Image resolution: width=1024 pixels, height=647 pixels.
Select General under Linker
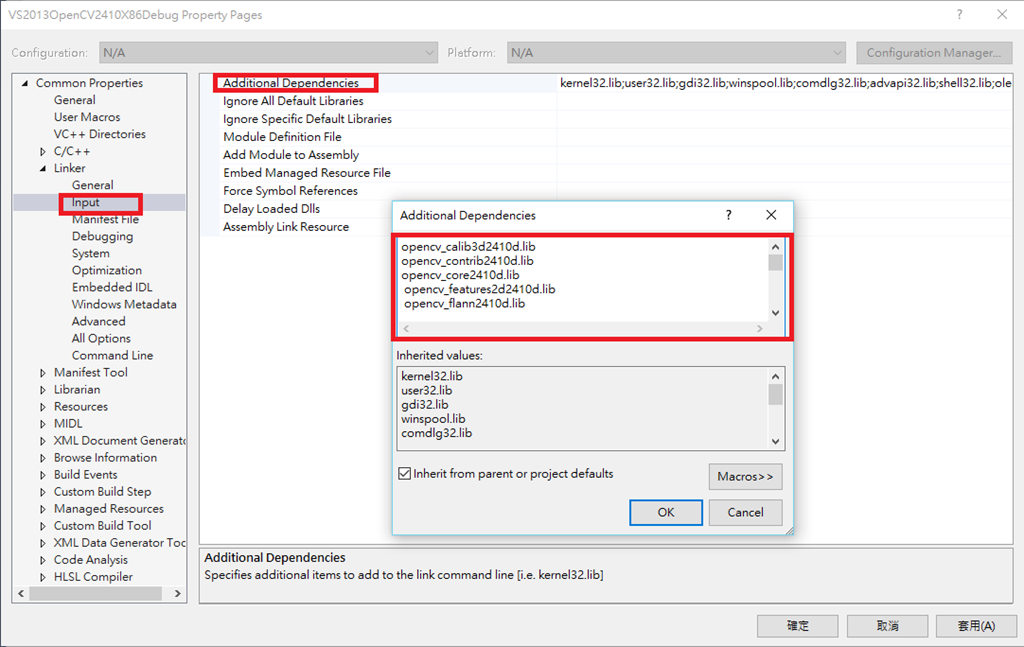[93, 185]
